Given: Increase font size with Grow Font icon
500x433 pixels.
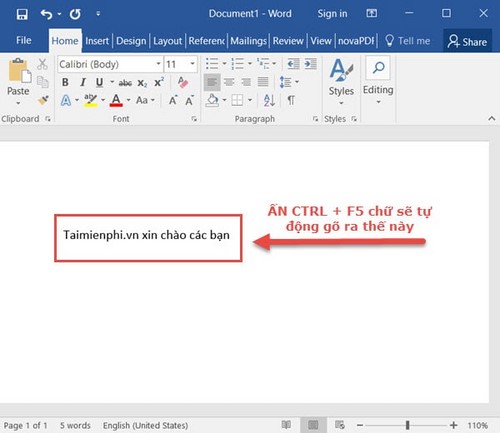Looking at the screenshot, I should [x=173, y=100].
